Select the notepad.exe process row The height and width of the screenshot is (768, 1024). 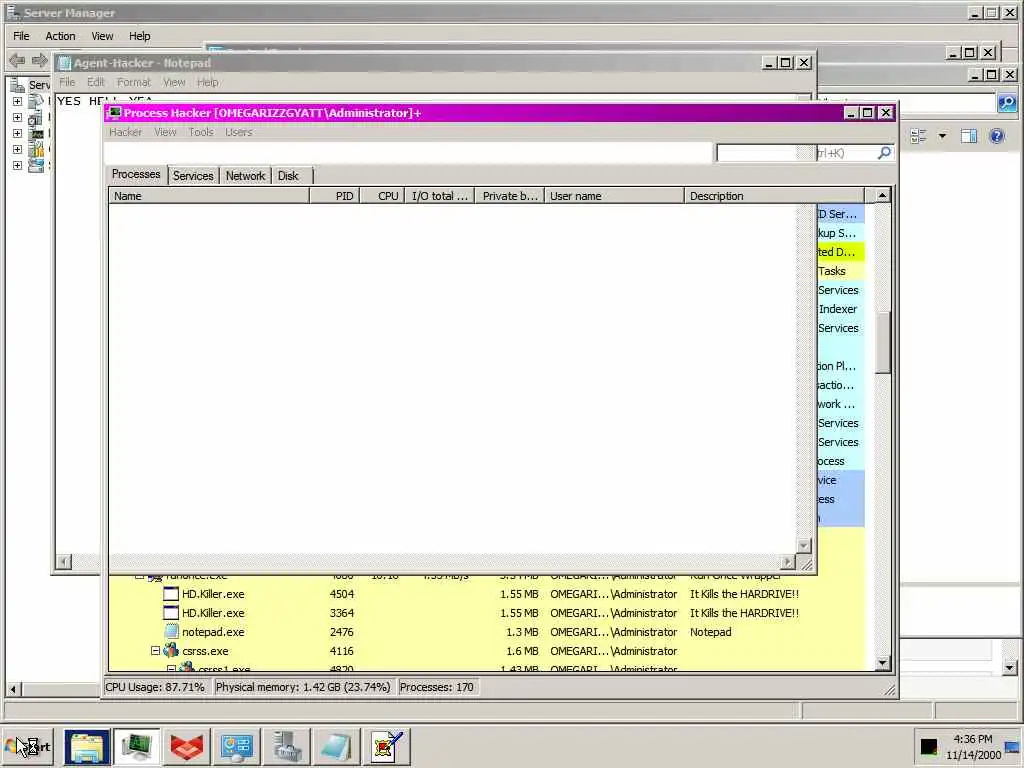click(x=487, y=632)
